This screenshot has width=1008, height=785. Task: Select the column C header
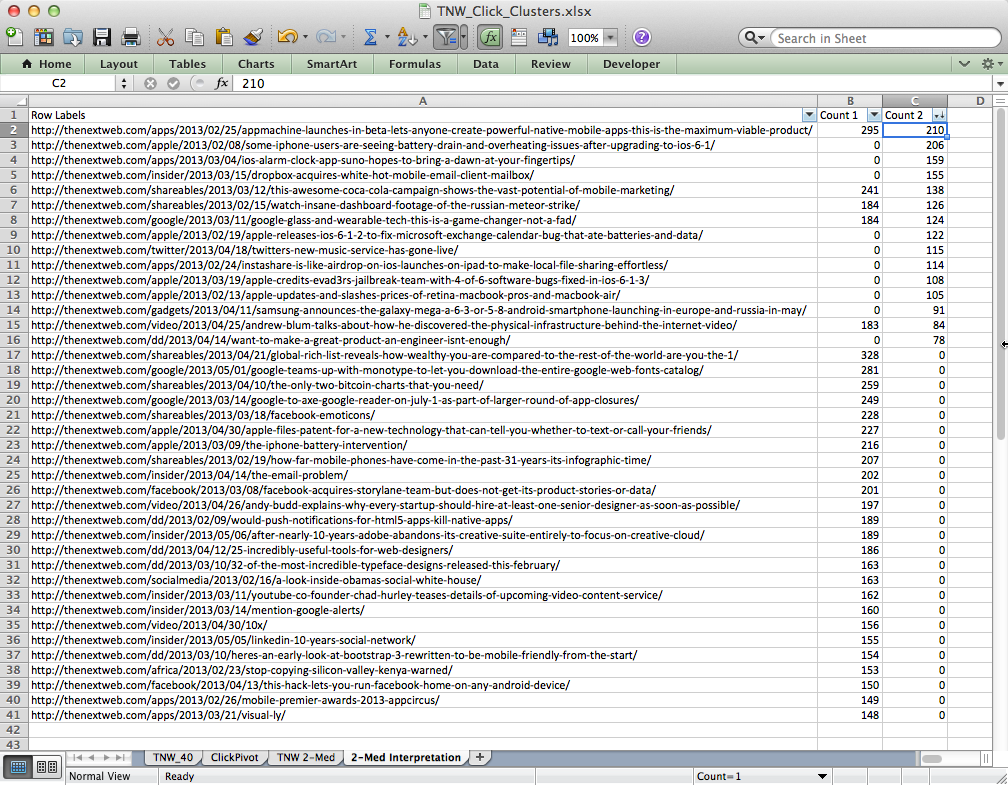[915, 101]
